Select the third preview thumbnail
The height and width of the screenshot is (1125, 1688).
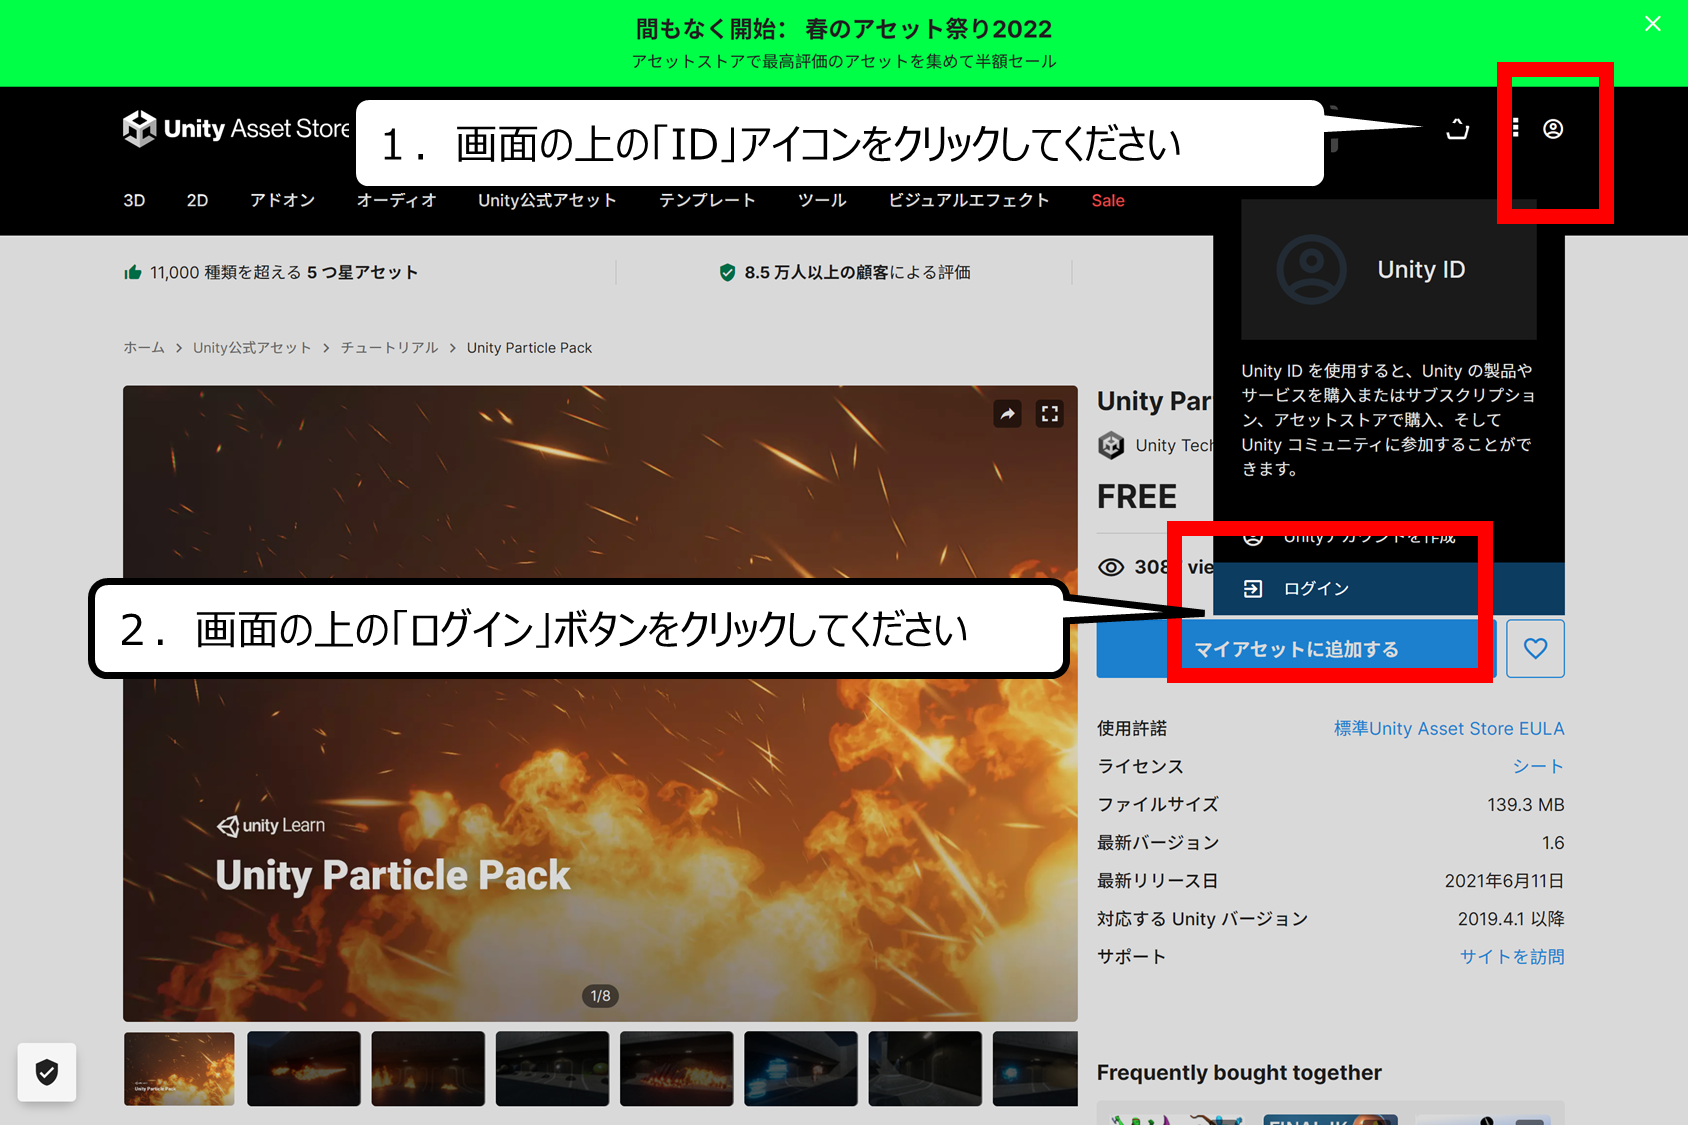pos(428,1069)
